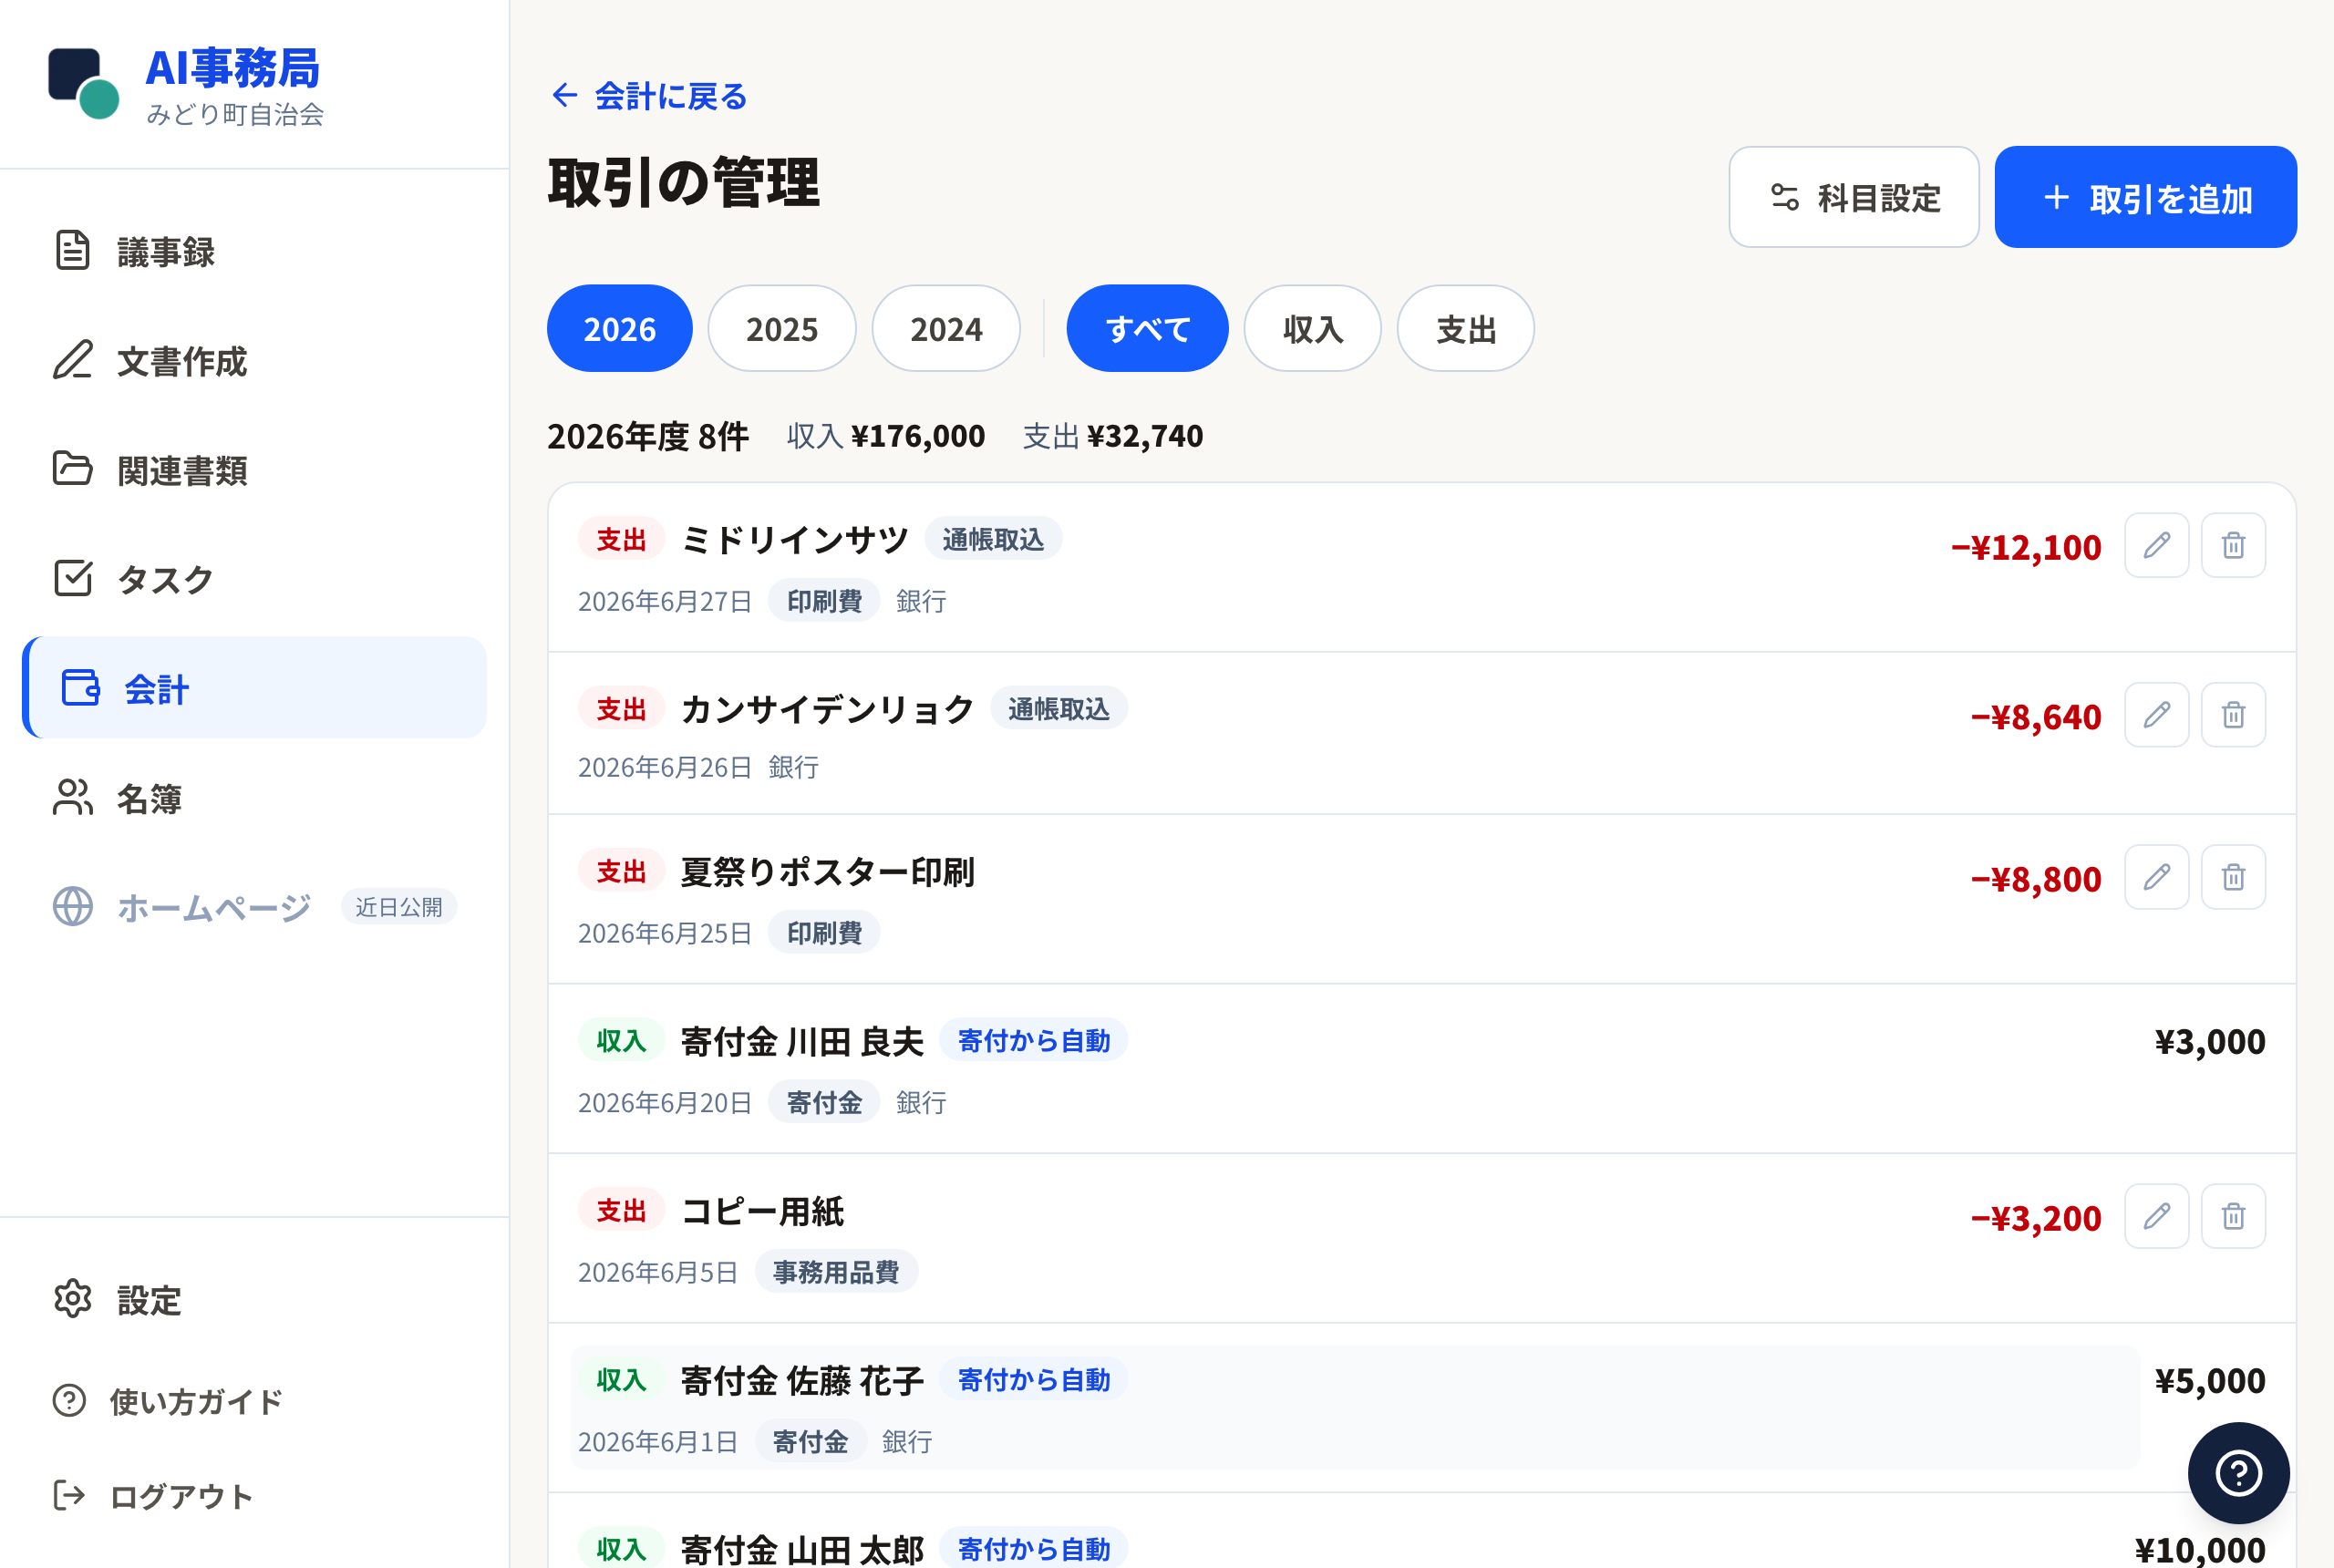Click the 議事録 document icon in sidebar
Viewport: 2334px width, 1568px height.
[x=73, y=251]
